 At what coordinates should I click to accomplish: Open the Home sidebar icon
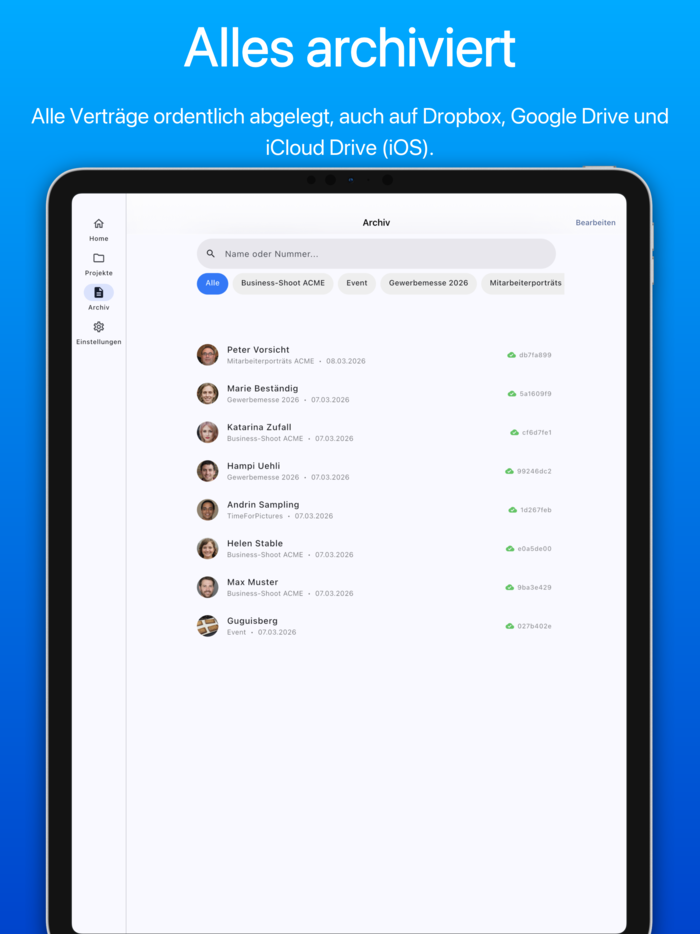[98, 224]
